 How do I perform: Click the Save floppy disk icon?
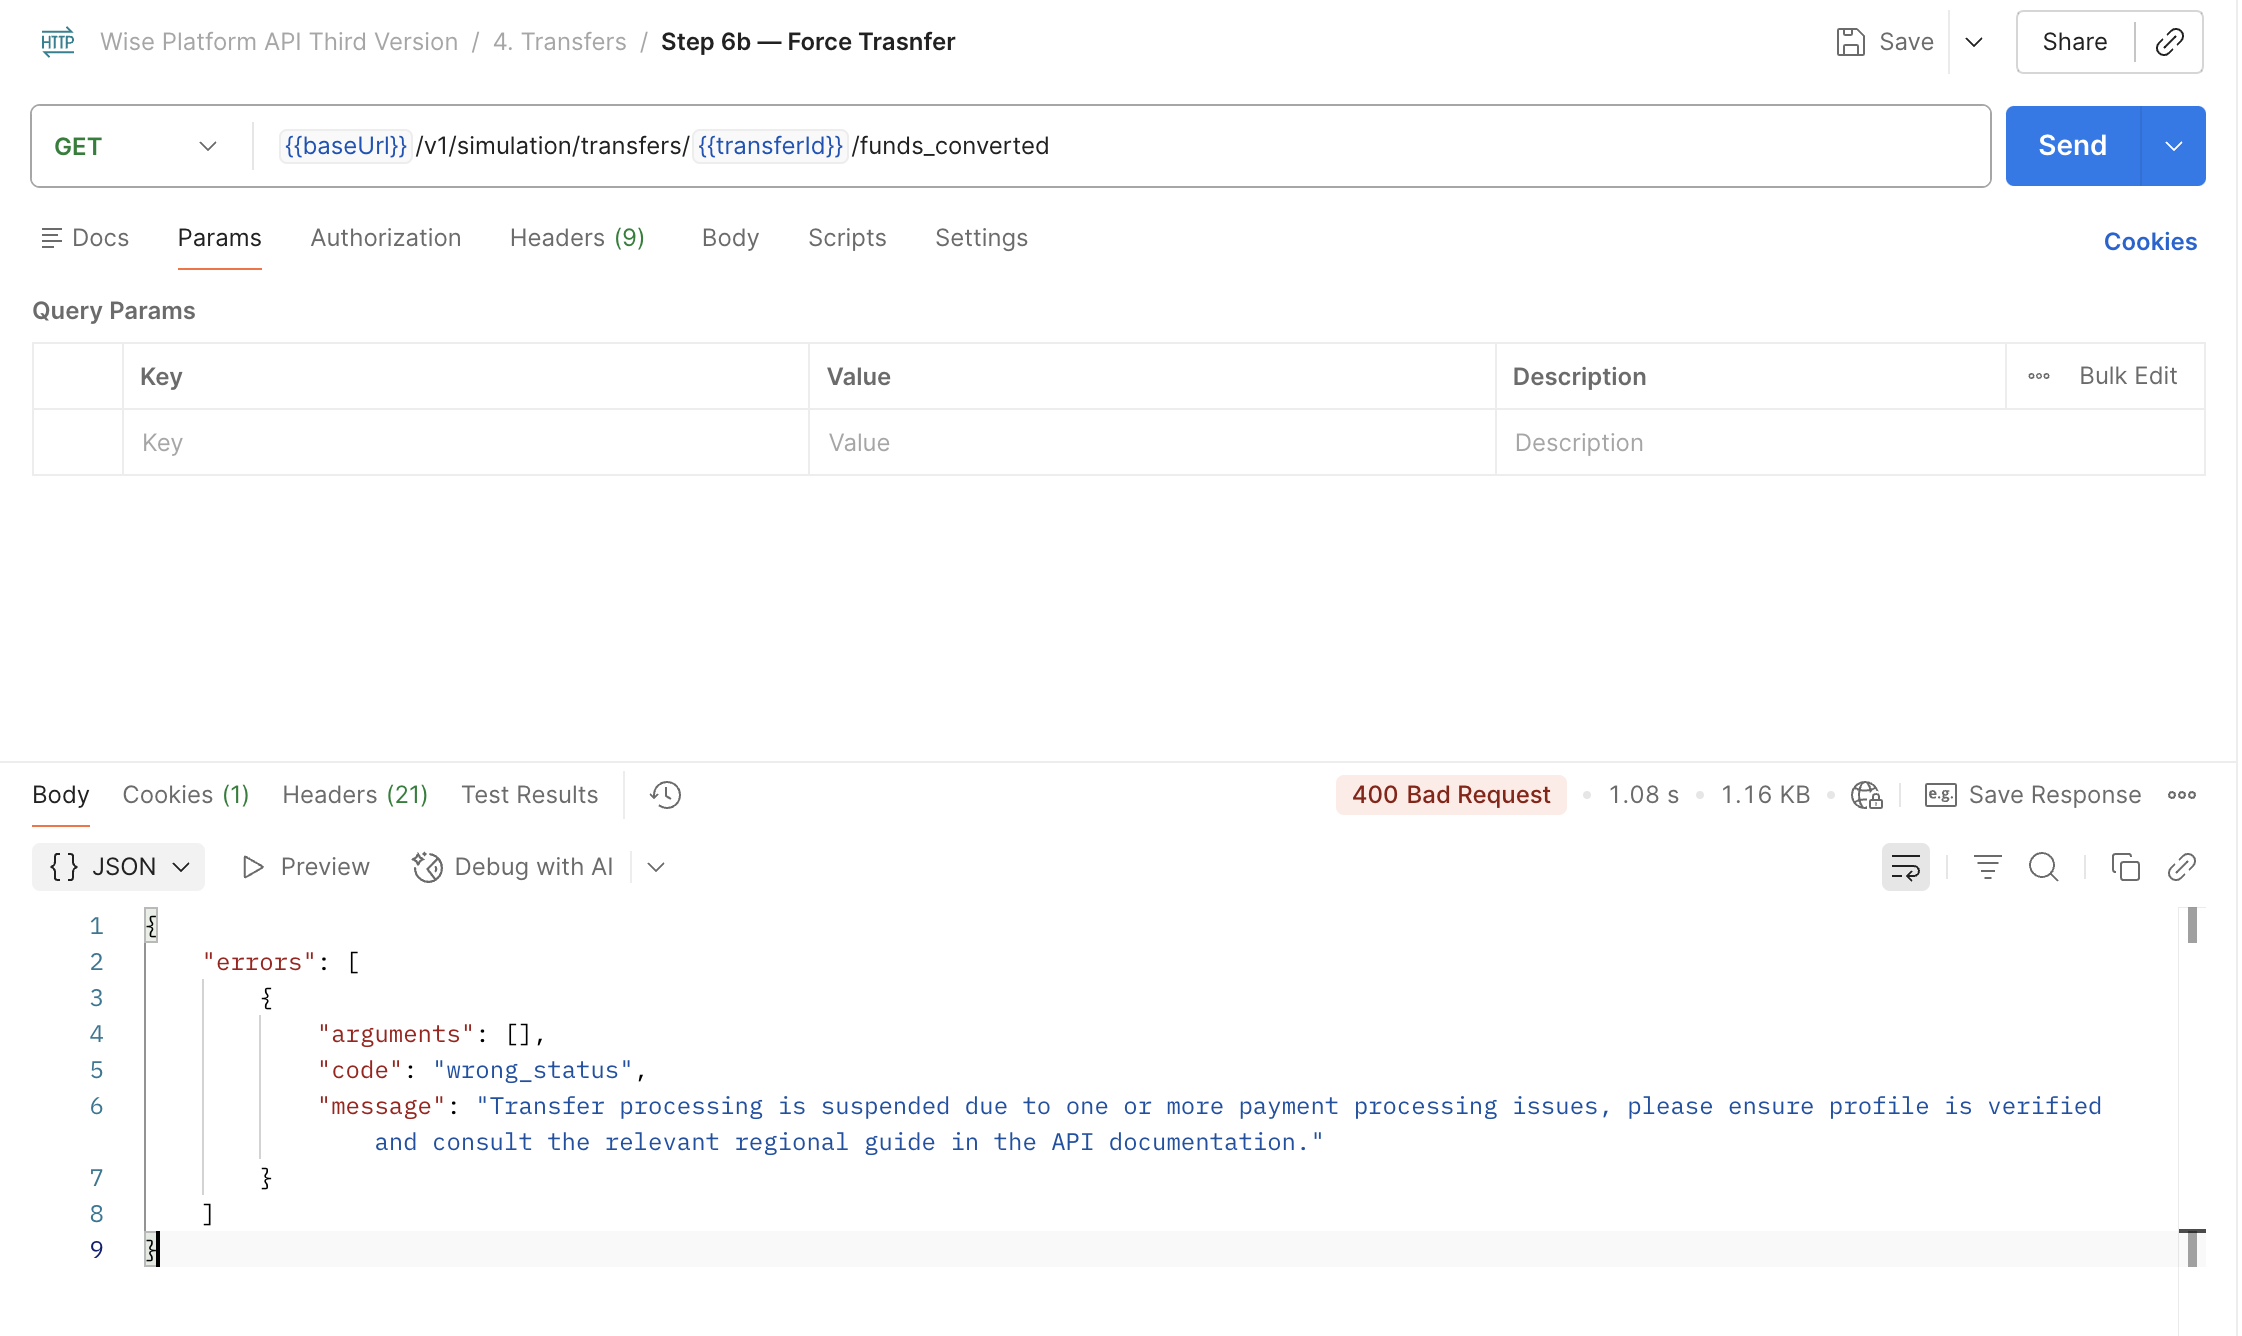(1851, 42)
